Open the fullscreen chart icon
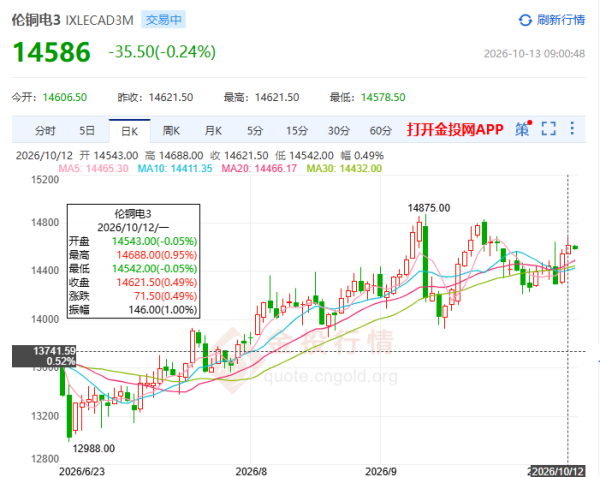Viewport: 600px width, 477px height. 548,129
